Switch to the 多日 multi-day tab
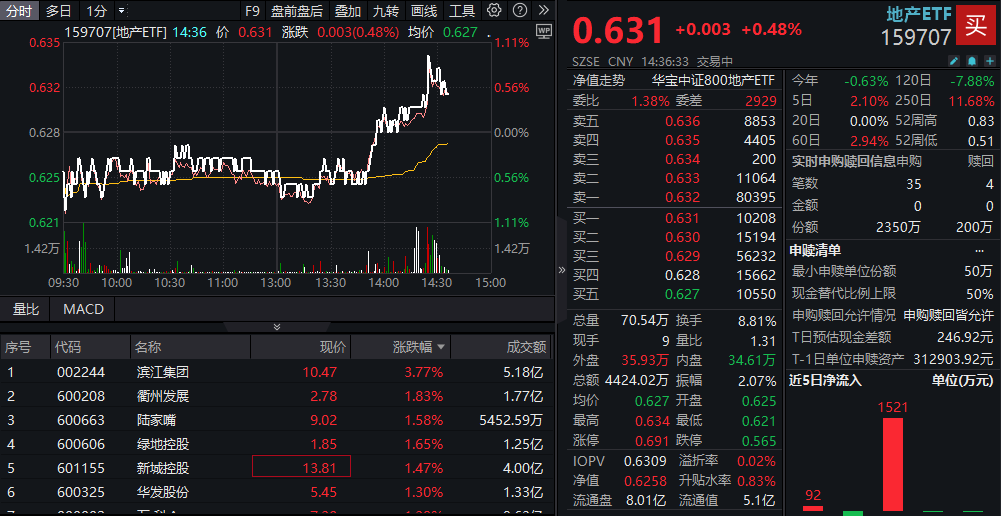 click(59, 11)
